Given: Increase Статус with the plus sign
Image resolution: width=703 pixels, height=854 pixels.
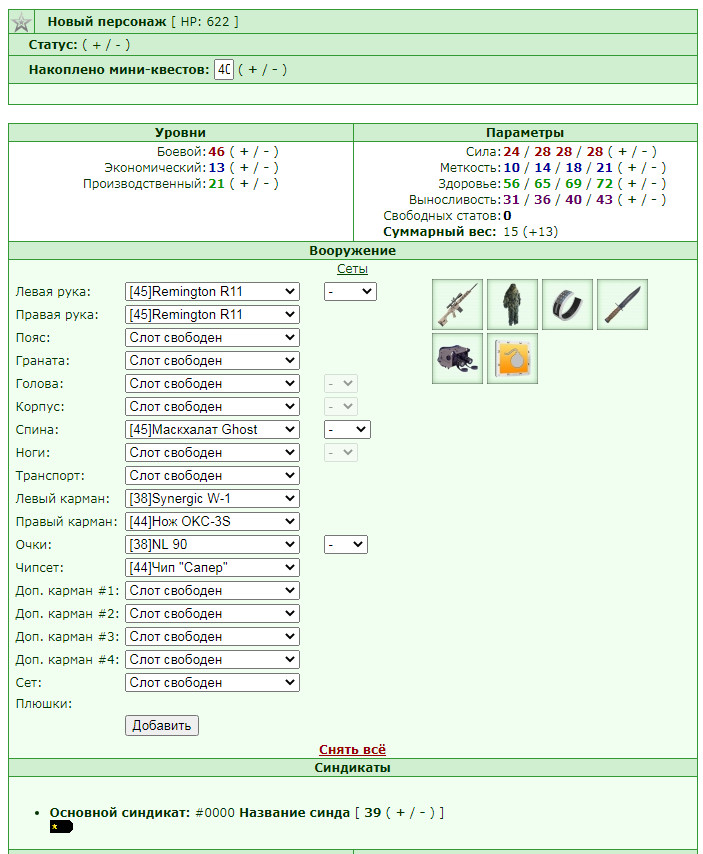Looking at the screenshot, I should 96,45.
